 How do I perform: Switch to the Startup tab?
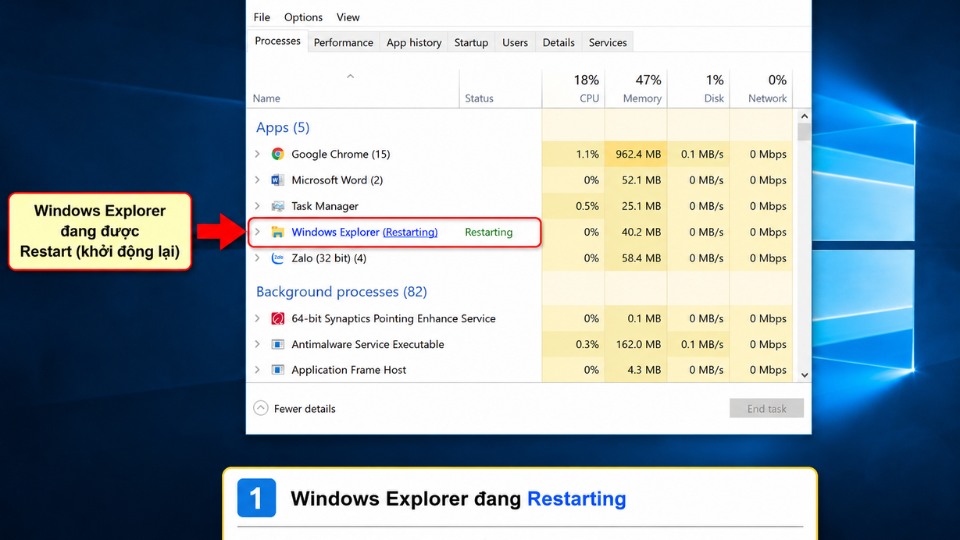[471, 42]
